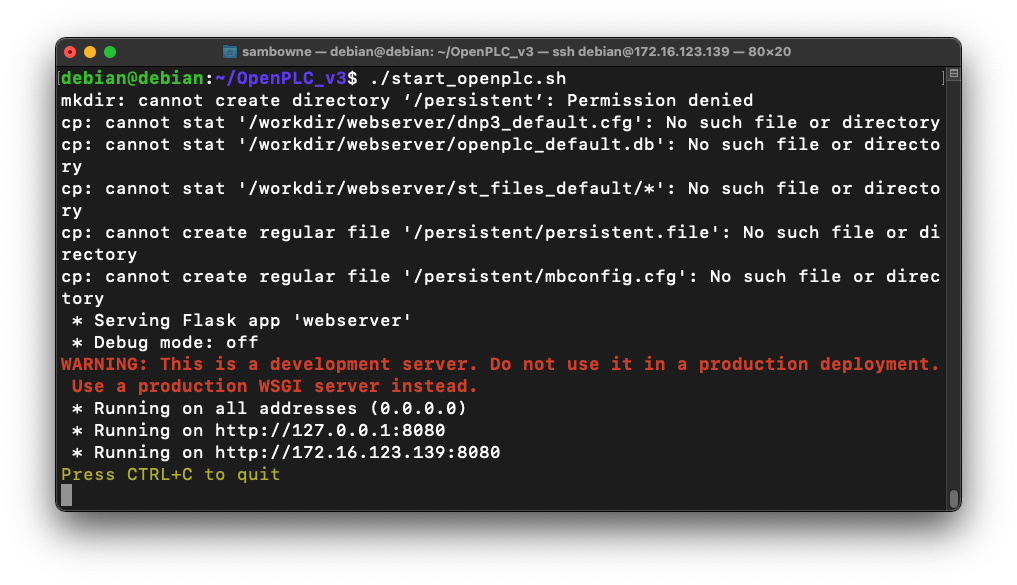The width and height of the screenshot is (1017, 585).
Task: Click the red WARNING development server text
Action: [500, 364]
